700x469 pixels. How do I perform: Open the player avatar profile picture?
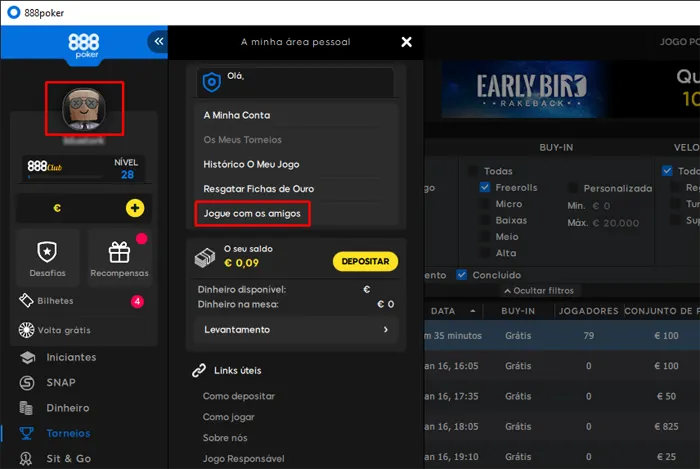click(84, 109)
